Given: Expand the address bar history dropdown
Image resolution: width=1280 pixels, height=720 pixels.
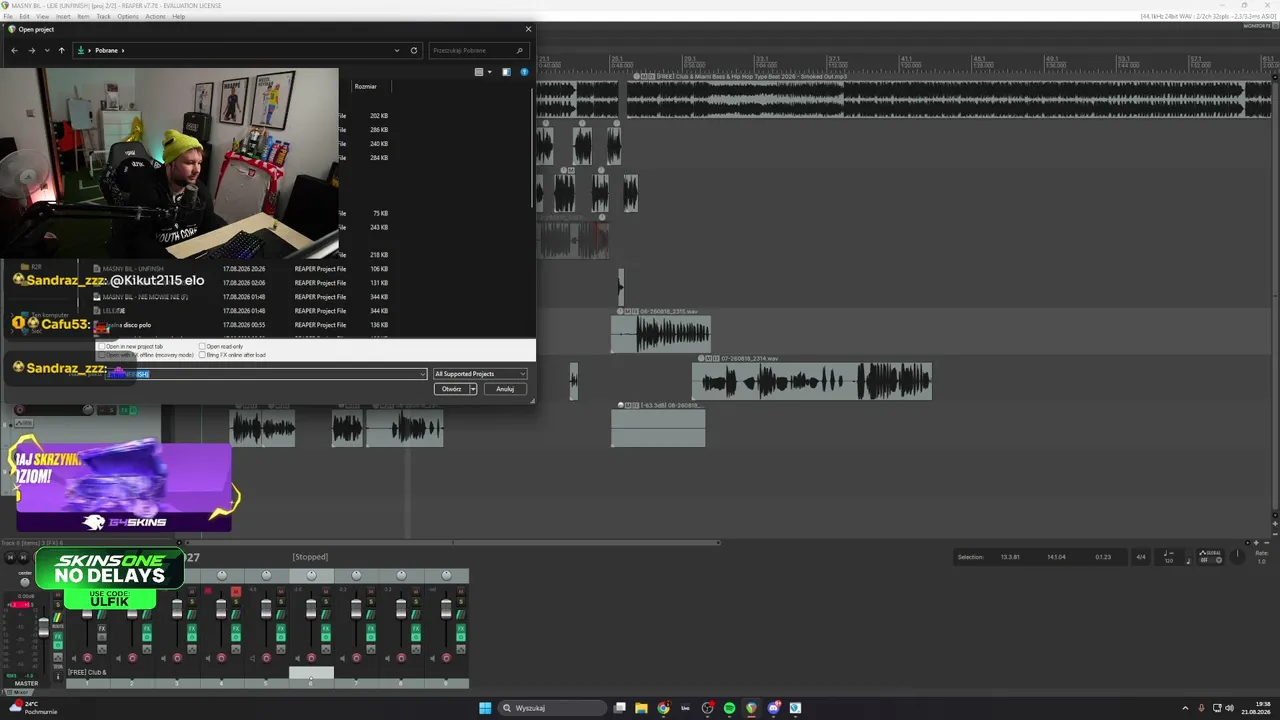Looking at the screenshot, I should coord(398,50).
